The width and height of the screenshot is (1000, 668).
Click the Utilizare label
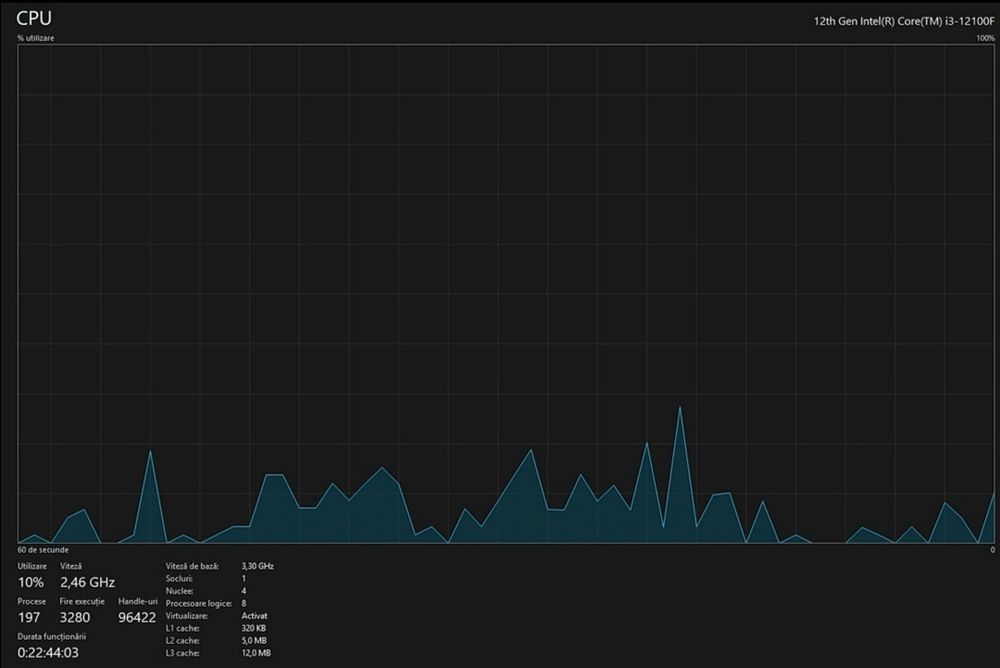(32, 567)
